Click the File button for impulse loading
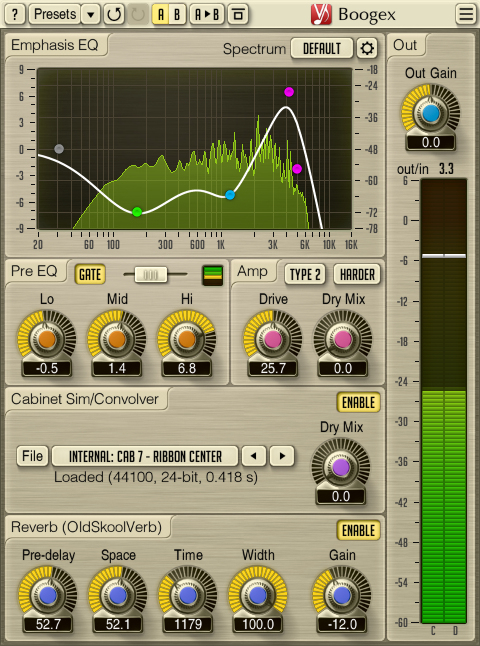Viewport: 480px width, 646px height. (33, 456)
